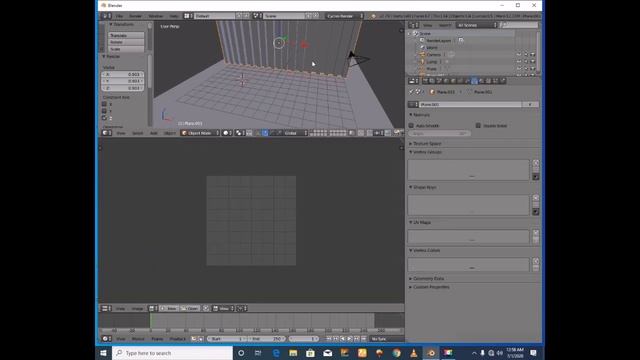Toggle visibility eye for Camera in outliner
The height and width of the screenshot is (360, 640).
pyautogui.click(x=519, y=54)
